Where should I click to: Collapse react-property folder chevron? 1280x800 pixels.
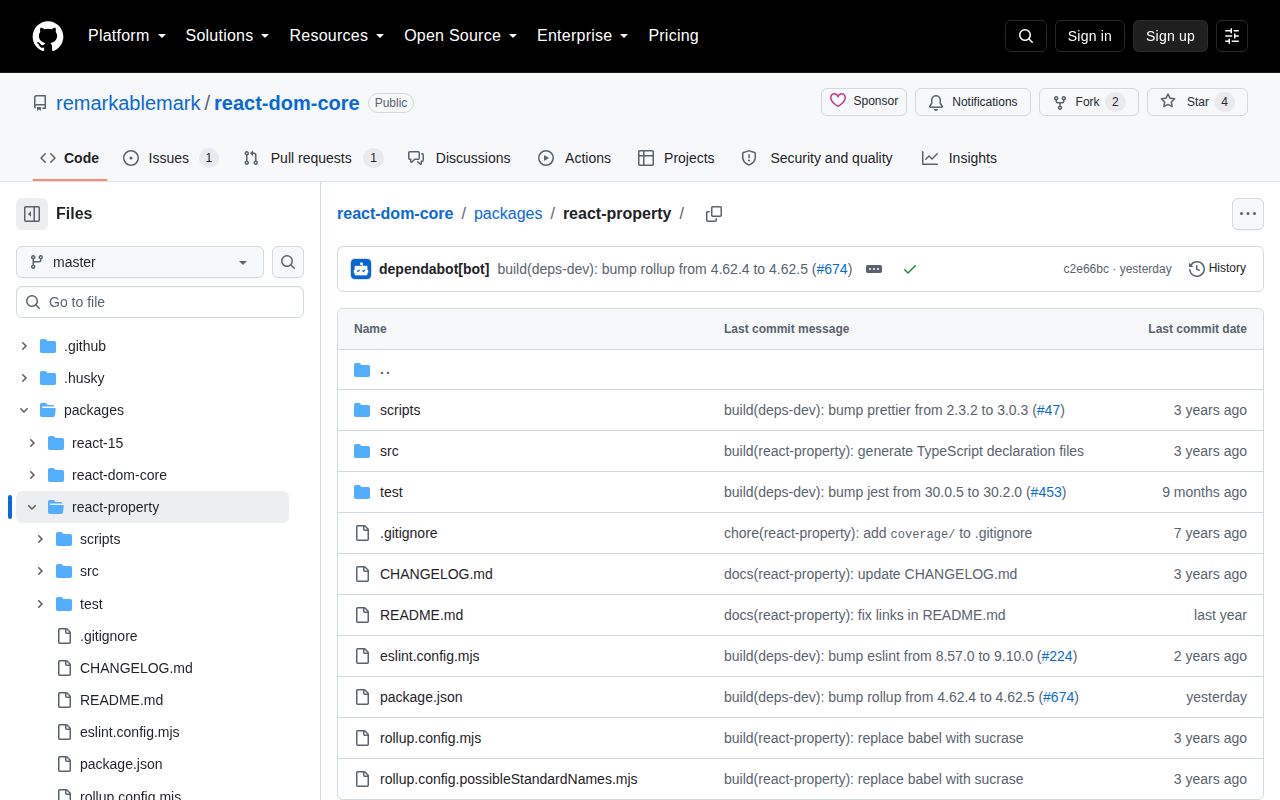(x=32, y=507)
